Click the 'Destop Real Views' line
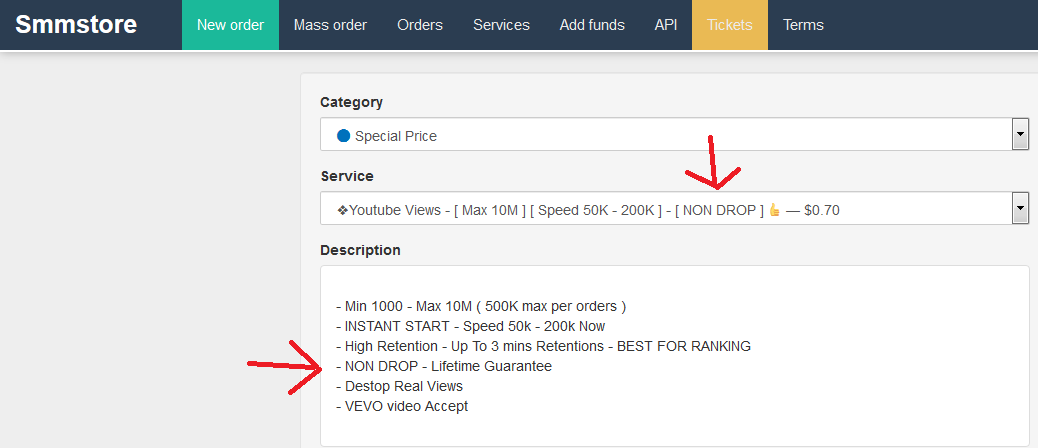Viewport: 1038px width, 448px height. coord(400,386)
